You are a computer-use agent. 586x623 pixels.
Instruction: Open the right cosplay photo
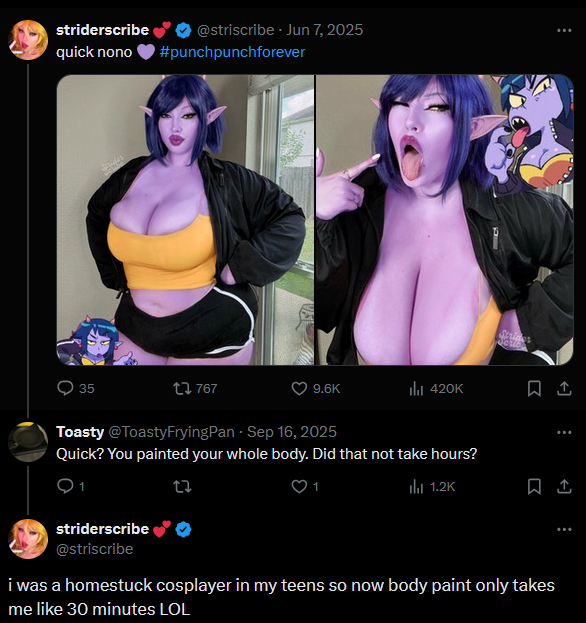445,220
